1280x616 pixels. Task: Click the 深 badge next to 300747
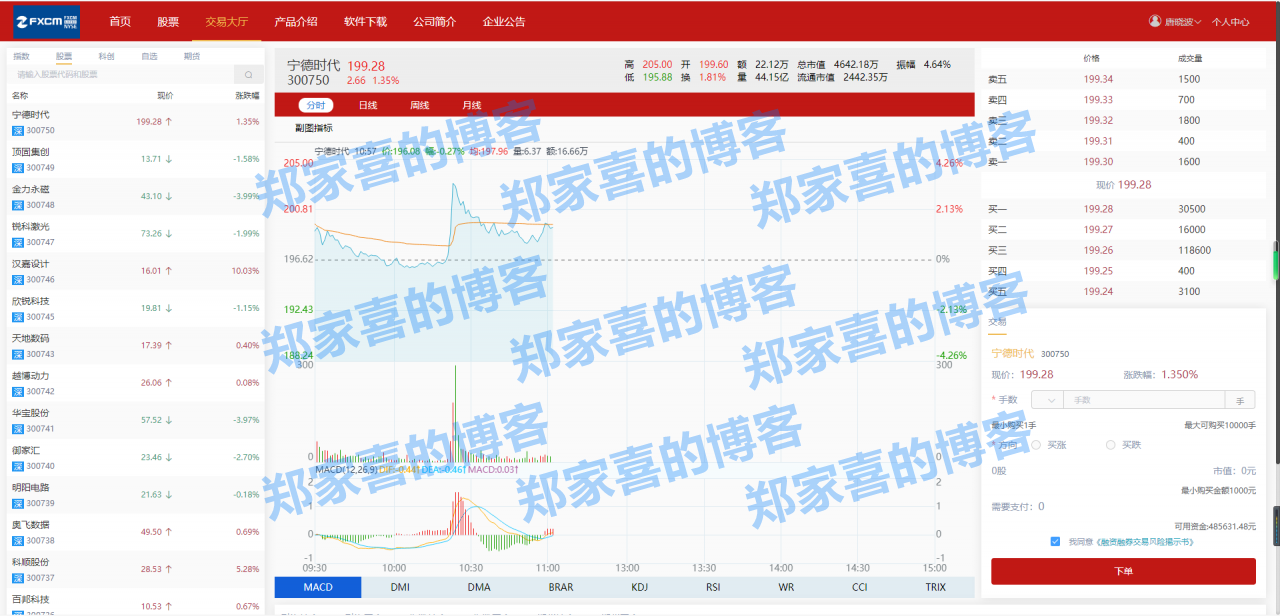point(17,242)
